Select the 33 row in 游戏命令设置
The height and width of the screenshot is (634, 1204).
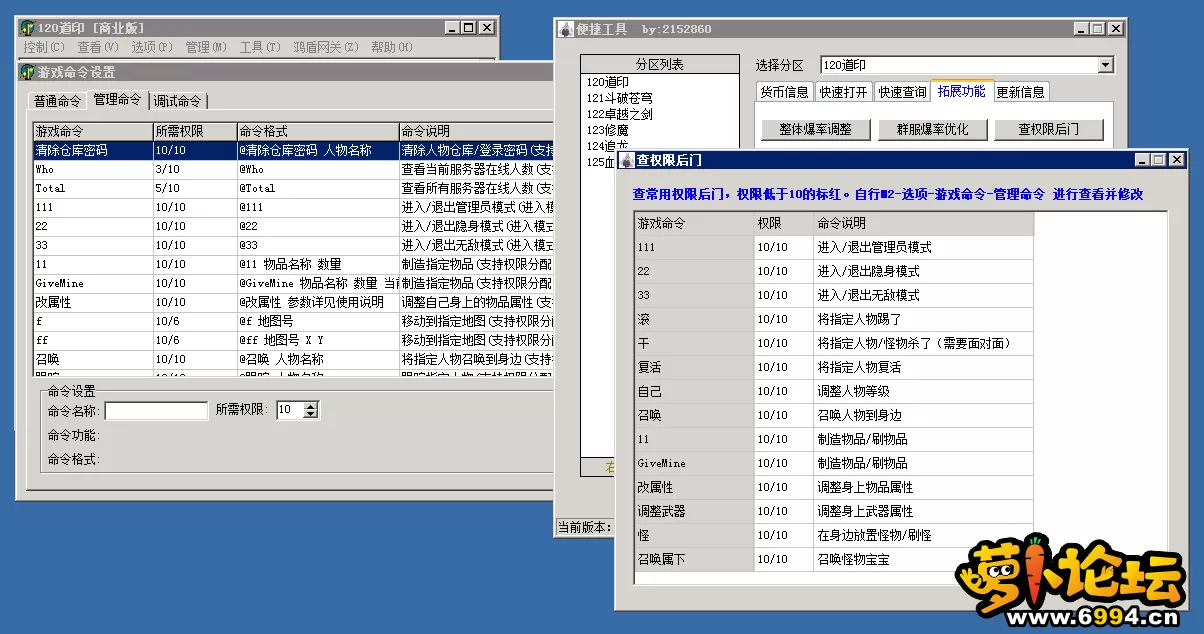point(292,245)
